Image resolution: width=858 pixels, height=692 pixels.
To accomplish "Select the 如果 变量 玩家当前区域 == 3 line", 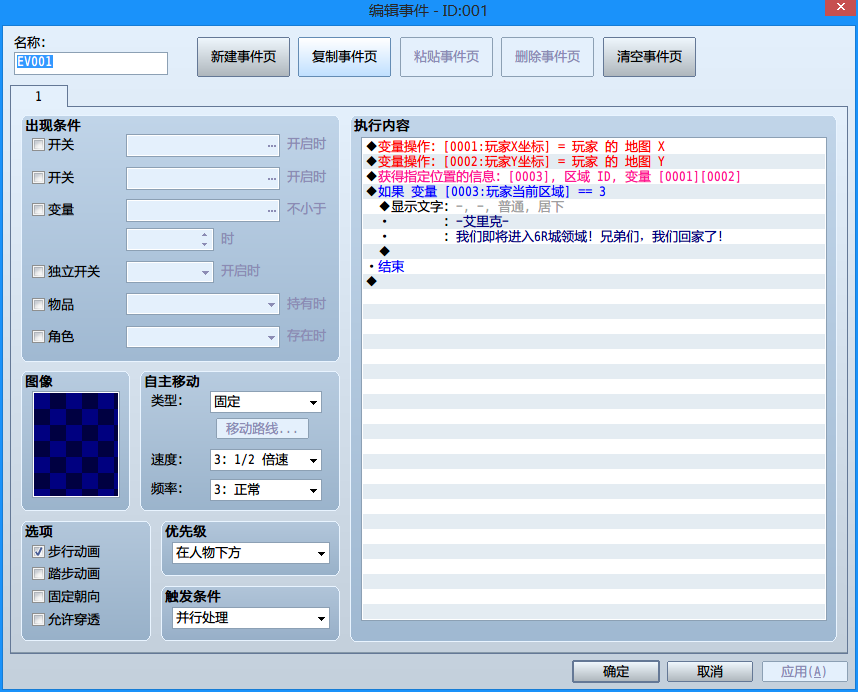I will click(594, 191).
